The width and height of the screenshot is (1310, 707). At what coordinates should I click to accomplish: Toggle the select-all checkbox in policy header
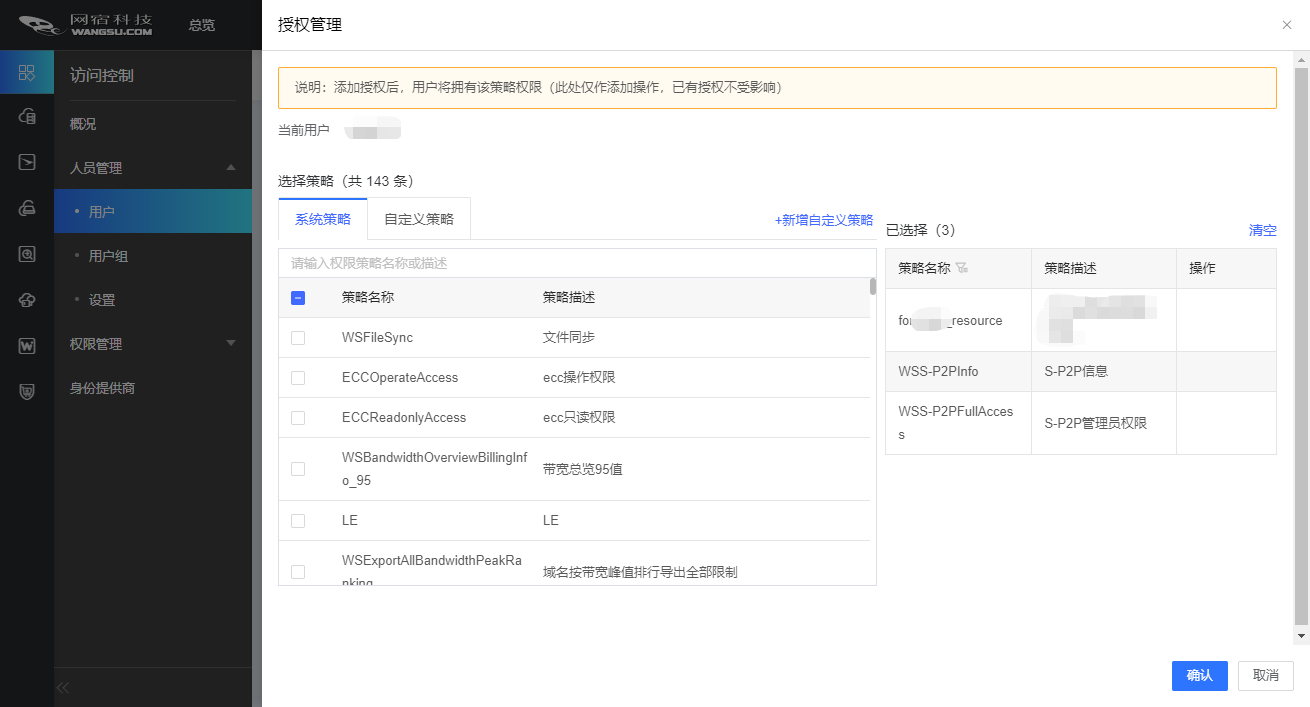(x=298, y=297)
